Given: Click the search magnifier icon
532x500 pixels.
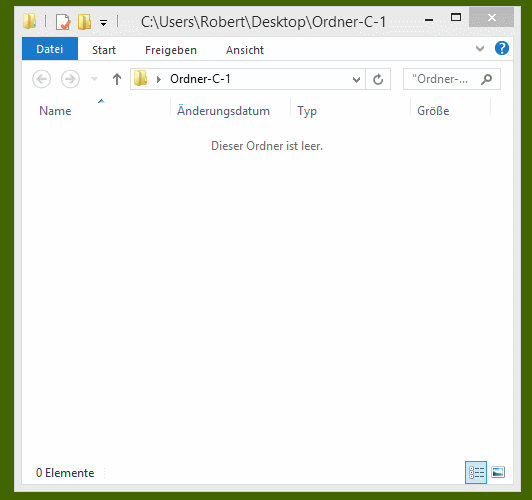Looking at the screenshot, I should (486, 79).
